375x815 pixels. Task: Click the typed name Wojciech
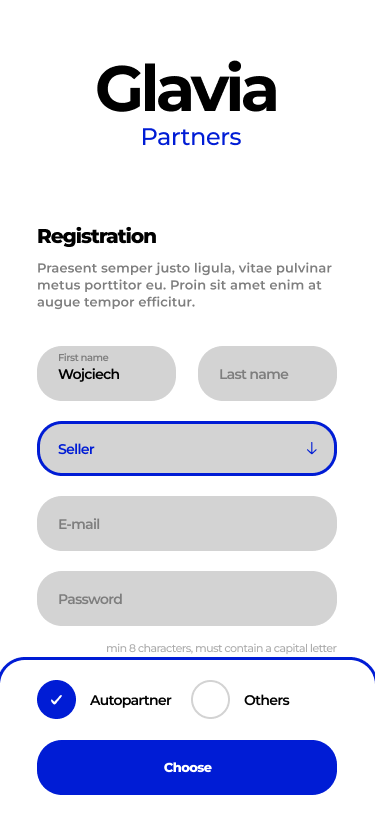(89, 374)
